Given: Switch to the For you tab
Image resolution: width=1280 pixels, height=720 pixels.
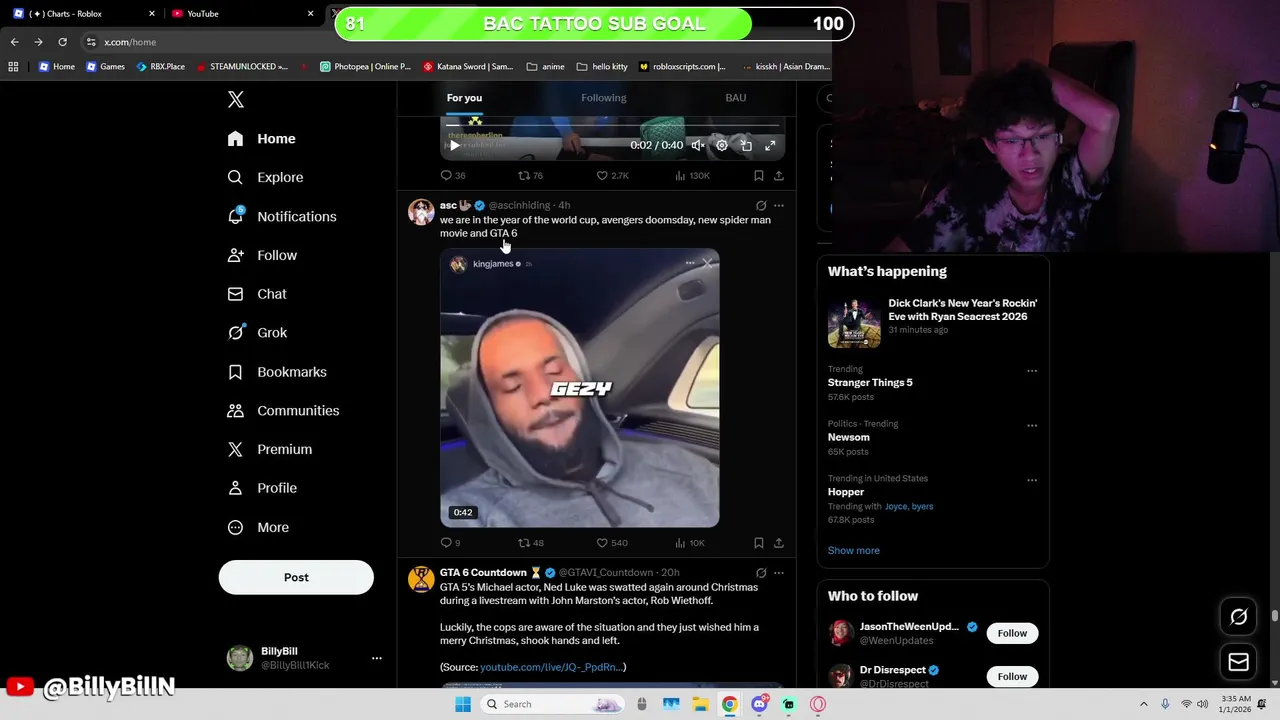Looking at the screenshot, I should (x=464, y=98).
